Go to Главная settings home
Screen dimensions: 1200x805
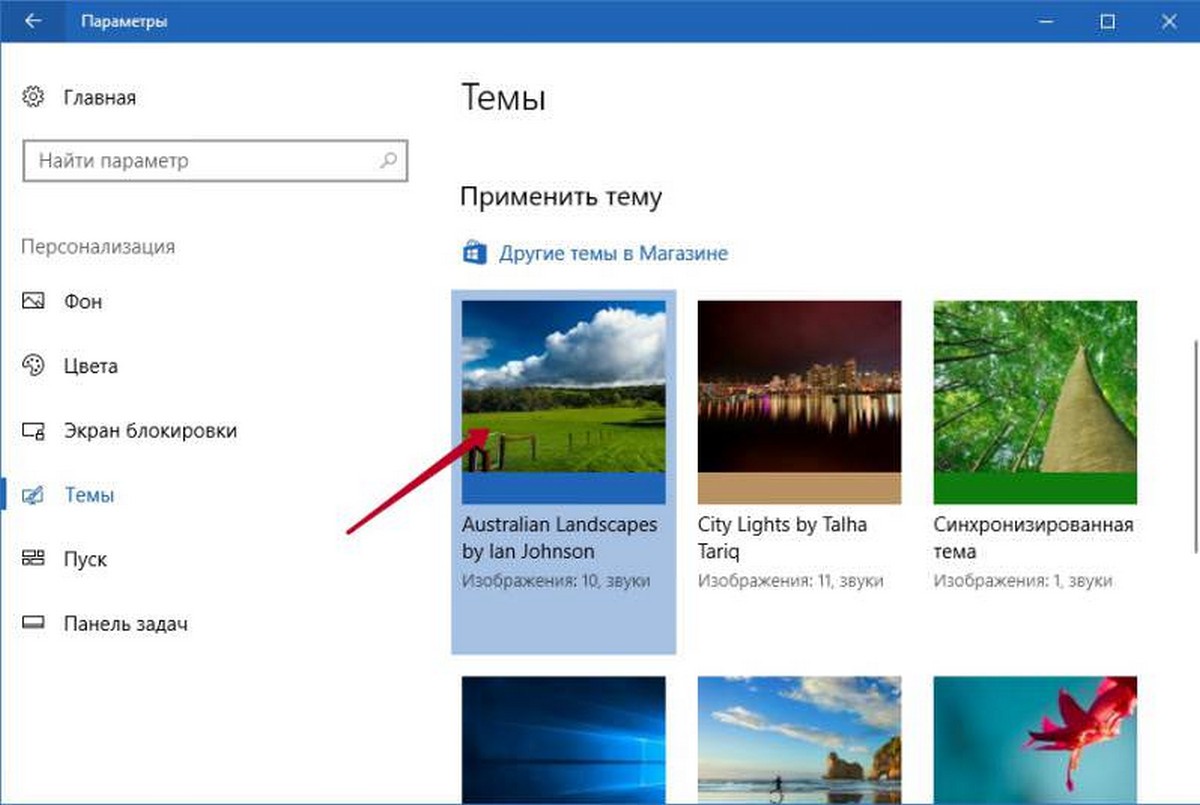[99, 98]
